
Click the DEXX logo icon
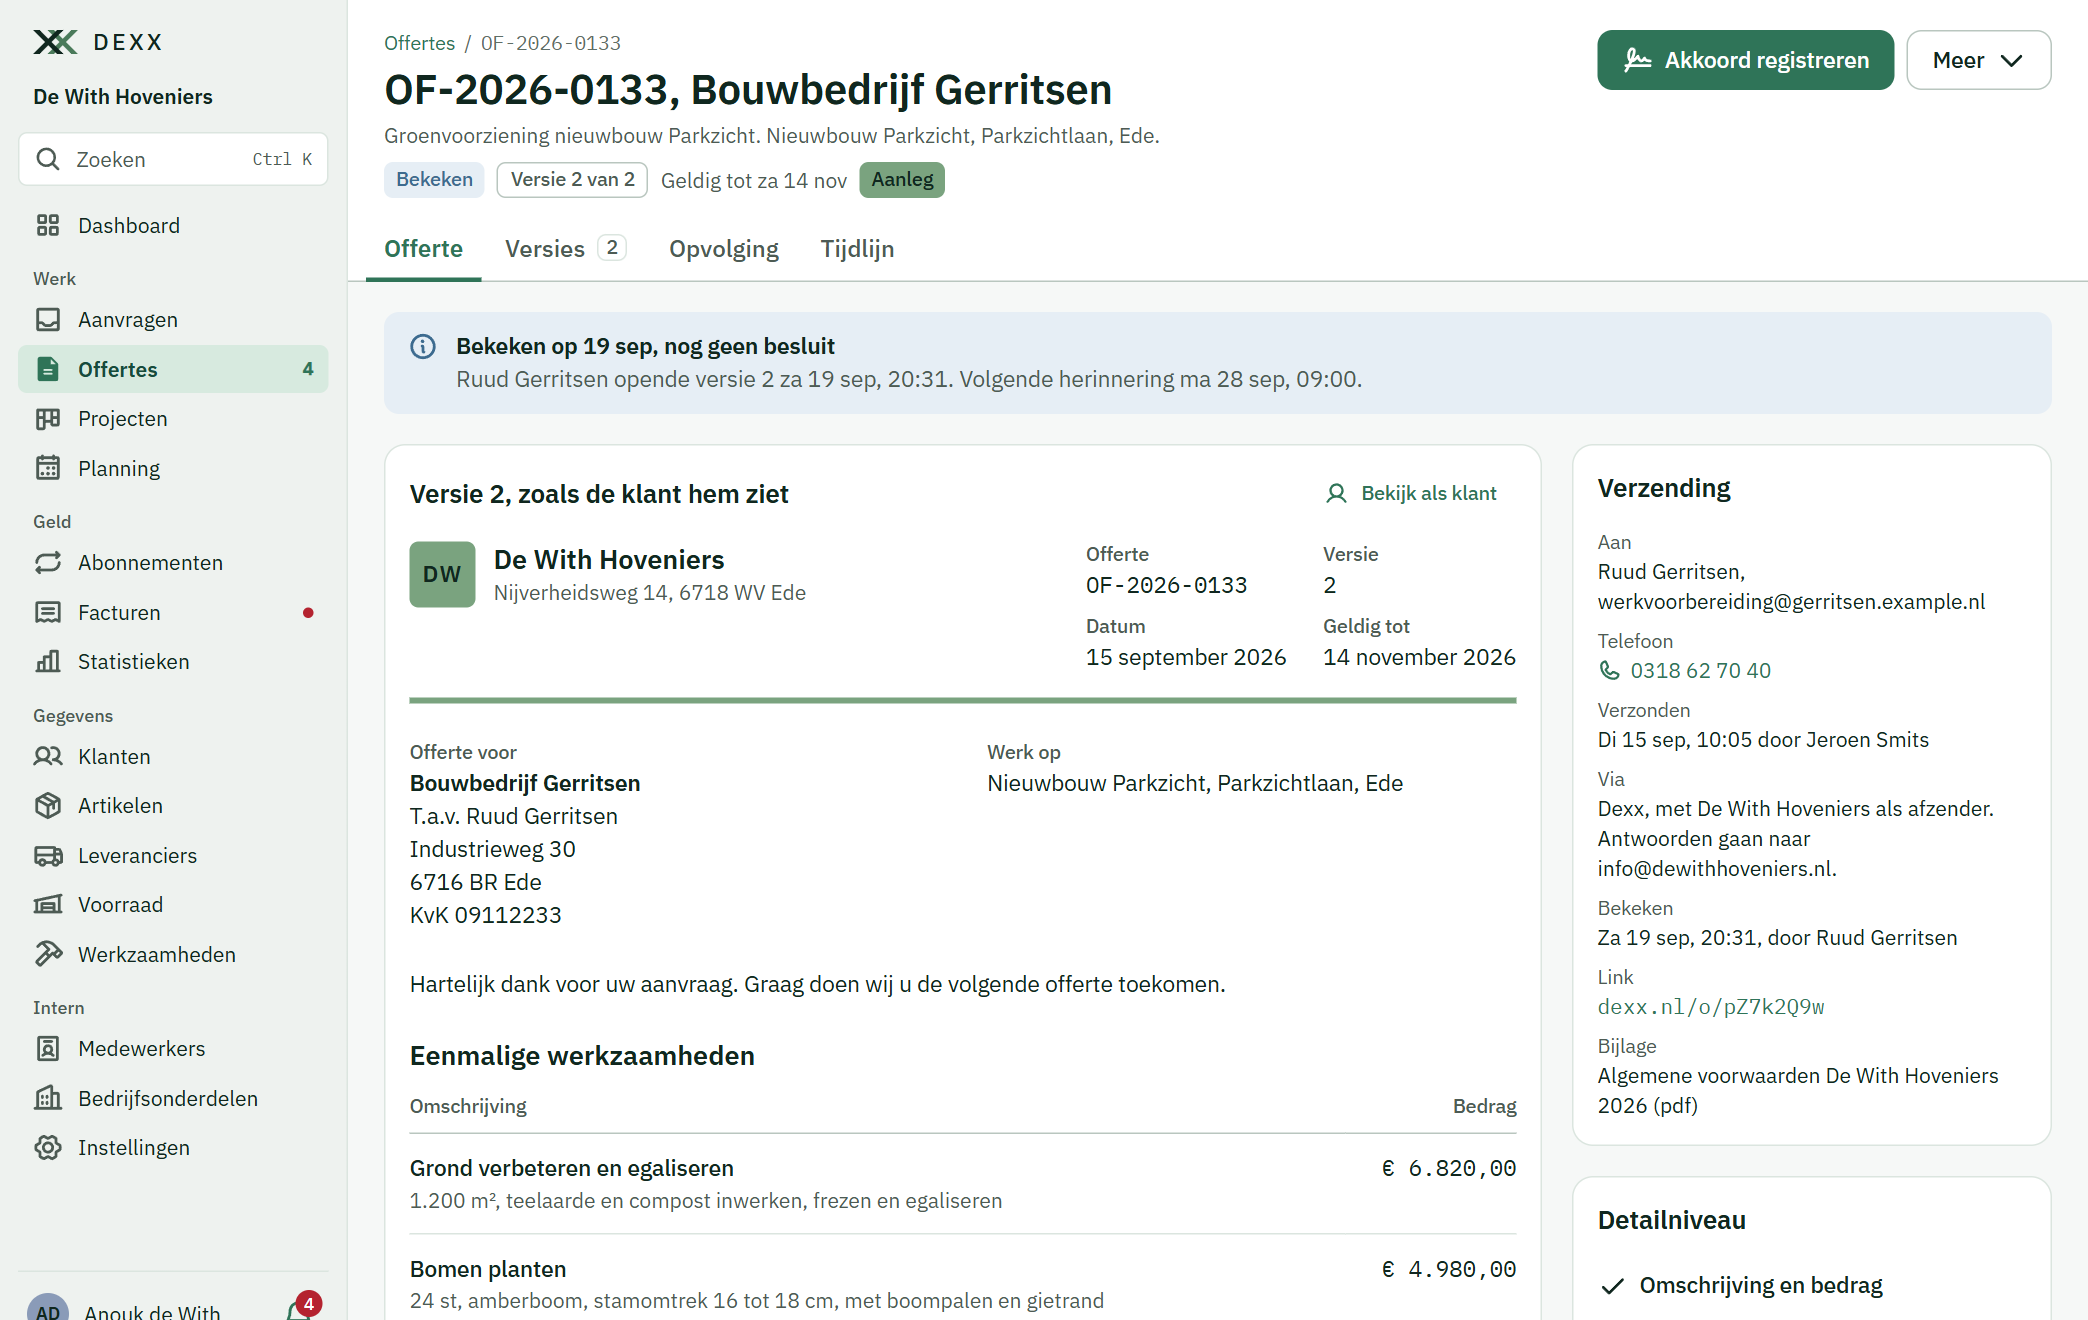55,42
